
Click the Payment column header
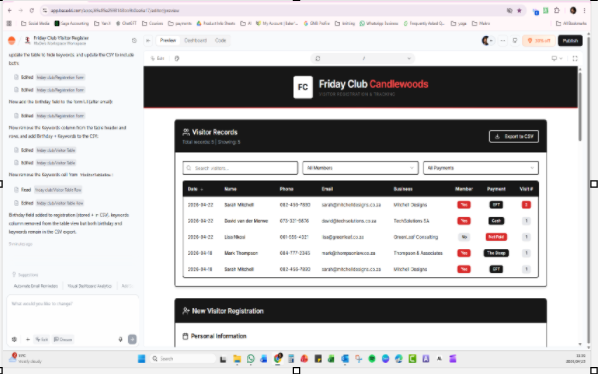click(496, 189)
